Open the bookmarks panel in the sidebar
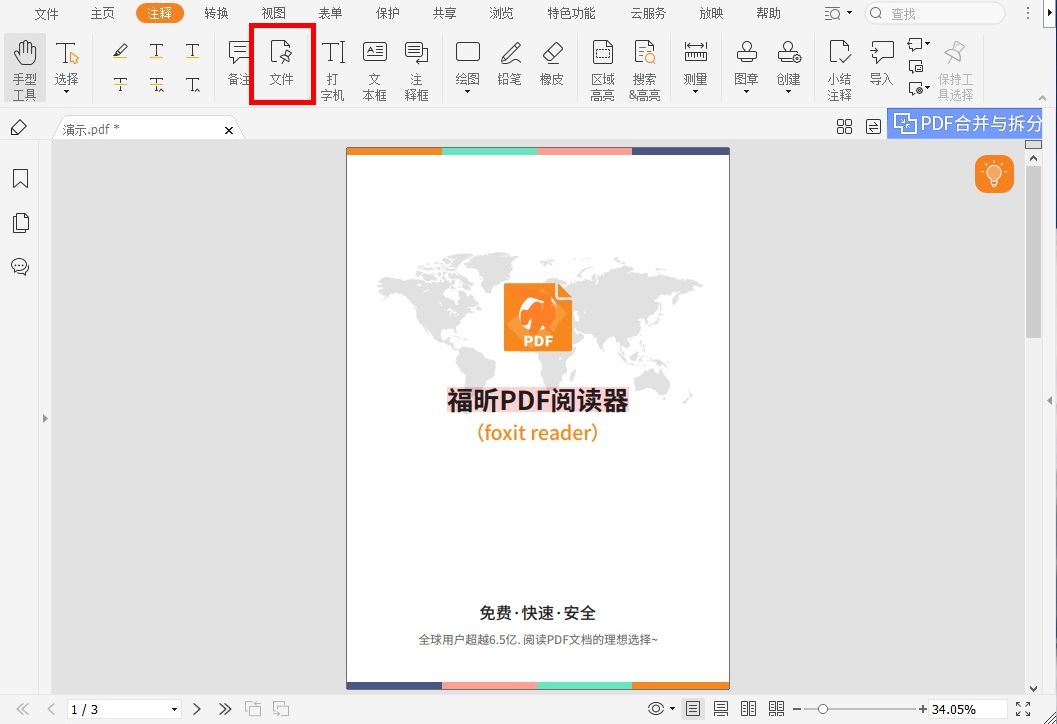 [x=20, y=178]
